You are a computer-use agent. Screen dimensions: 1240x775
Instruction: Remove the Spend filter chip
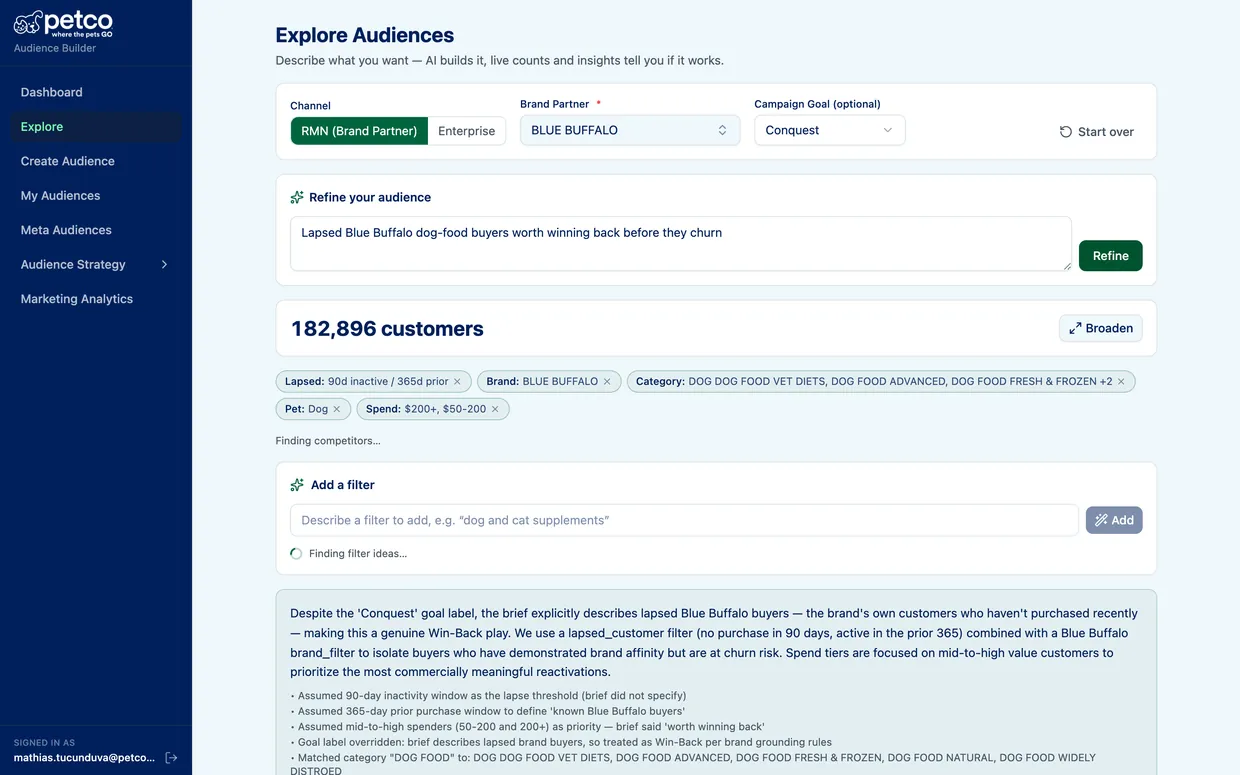(x=495, y=409)
